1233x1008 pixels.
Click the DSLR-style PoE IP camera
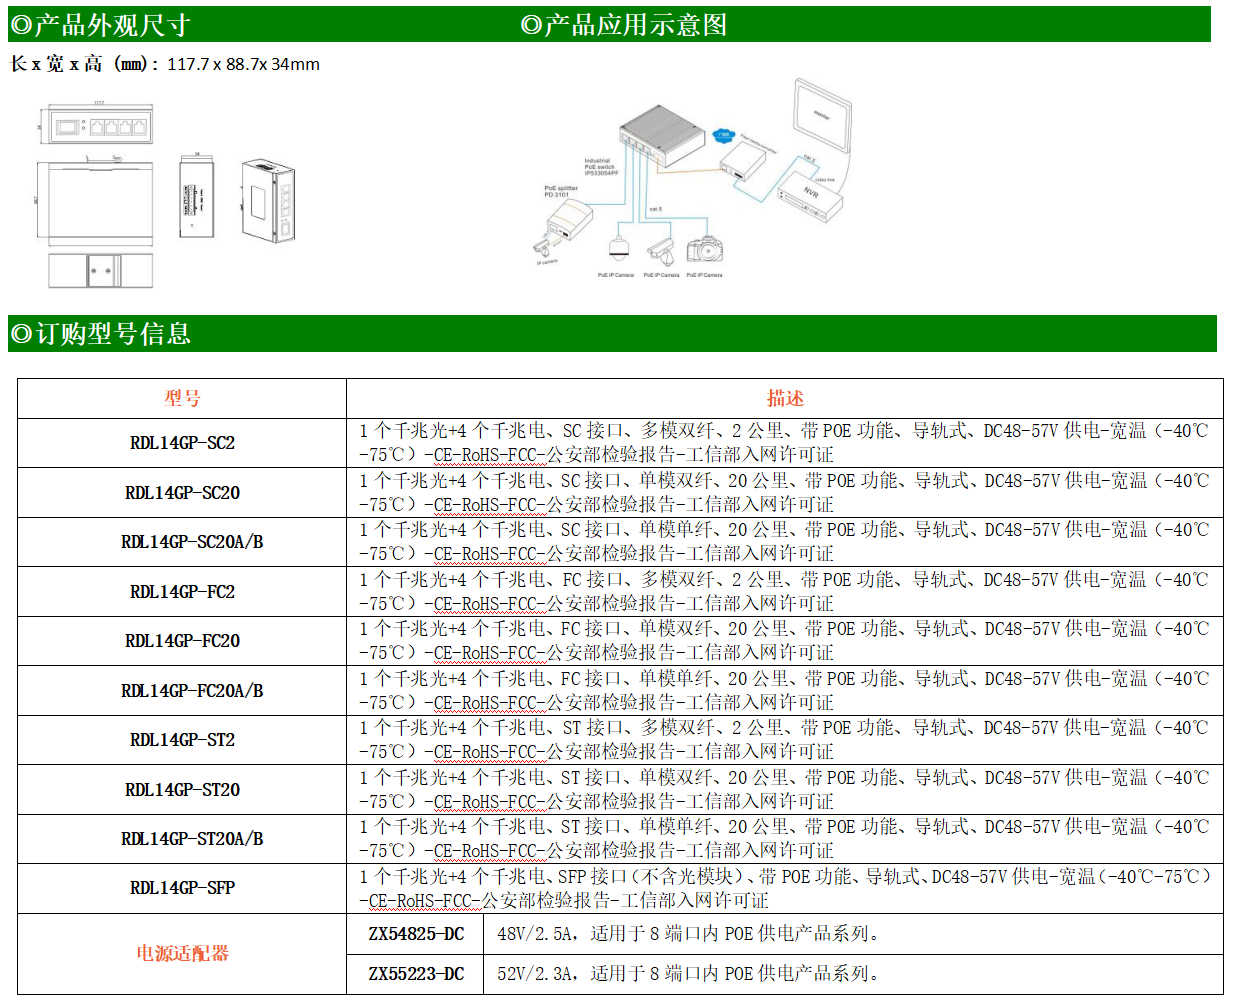[x=704, y=251]
